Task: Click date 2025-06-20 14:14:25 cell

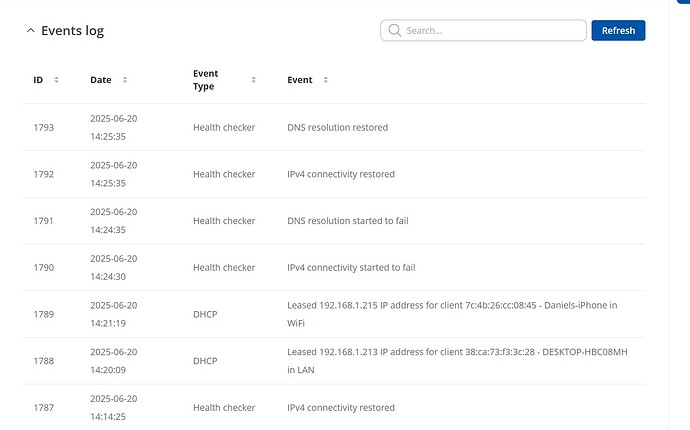Action: click(114, 407)
